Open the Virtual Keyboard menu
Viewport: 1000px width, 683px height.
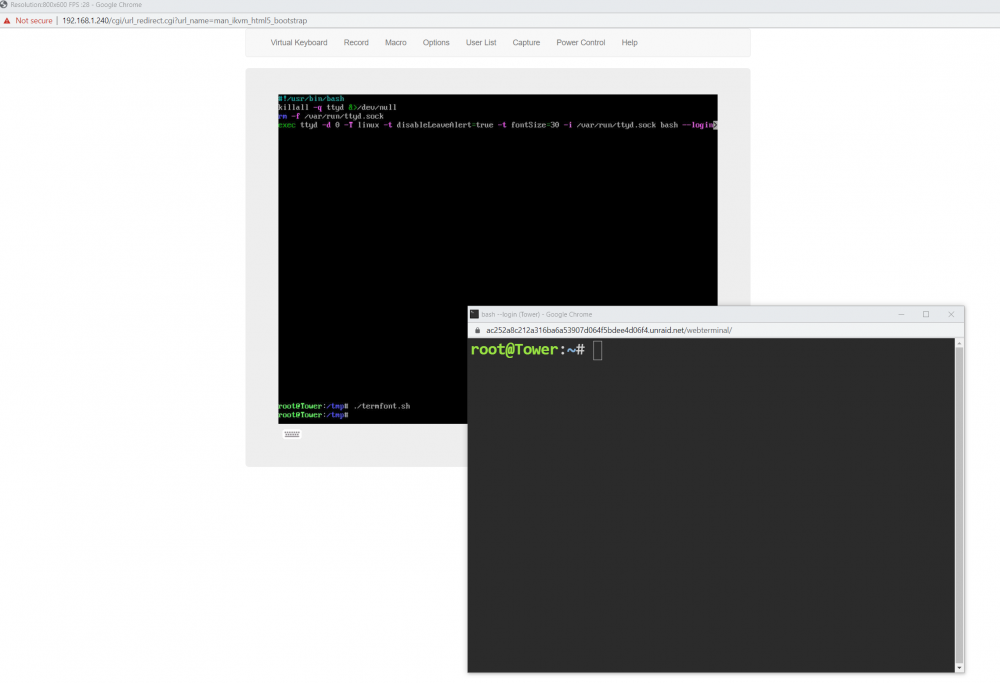[x=298, y=43]
